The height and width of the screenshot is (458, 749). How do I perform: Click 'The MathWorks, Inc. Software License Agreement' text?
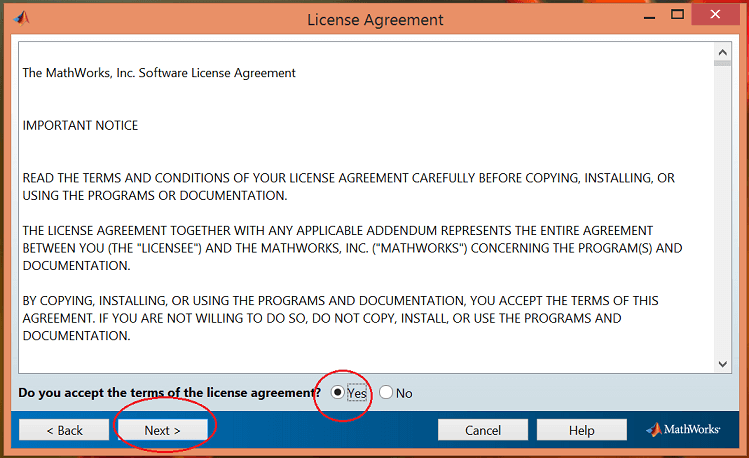159,73
